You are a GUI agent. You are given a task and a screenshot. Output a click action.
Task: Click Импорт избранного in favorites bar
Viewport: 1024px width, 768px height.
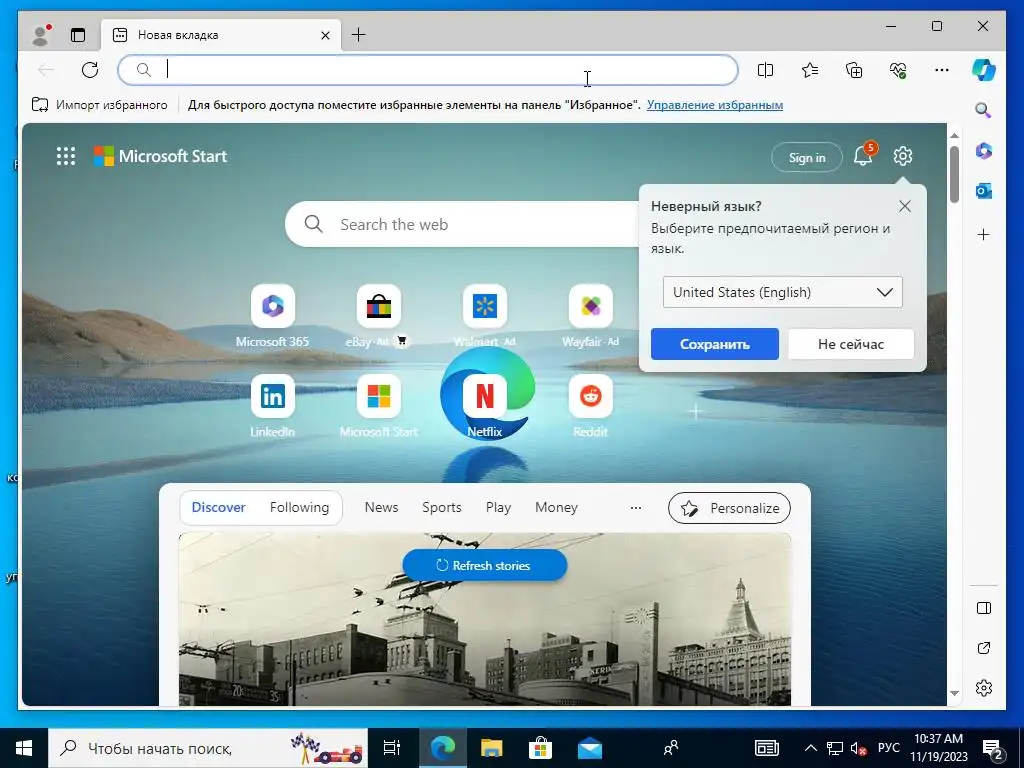[x=99, y=104]
